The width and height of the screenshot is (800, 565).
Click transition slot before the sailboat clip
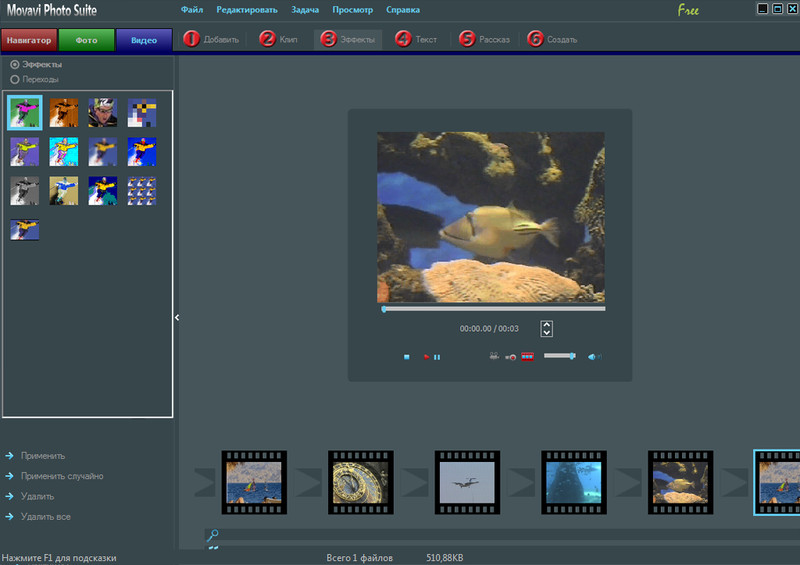pyautogui.click(x=205, y=482)
